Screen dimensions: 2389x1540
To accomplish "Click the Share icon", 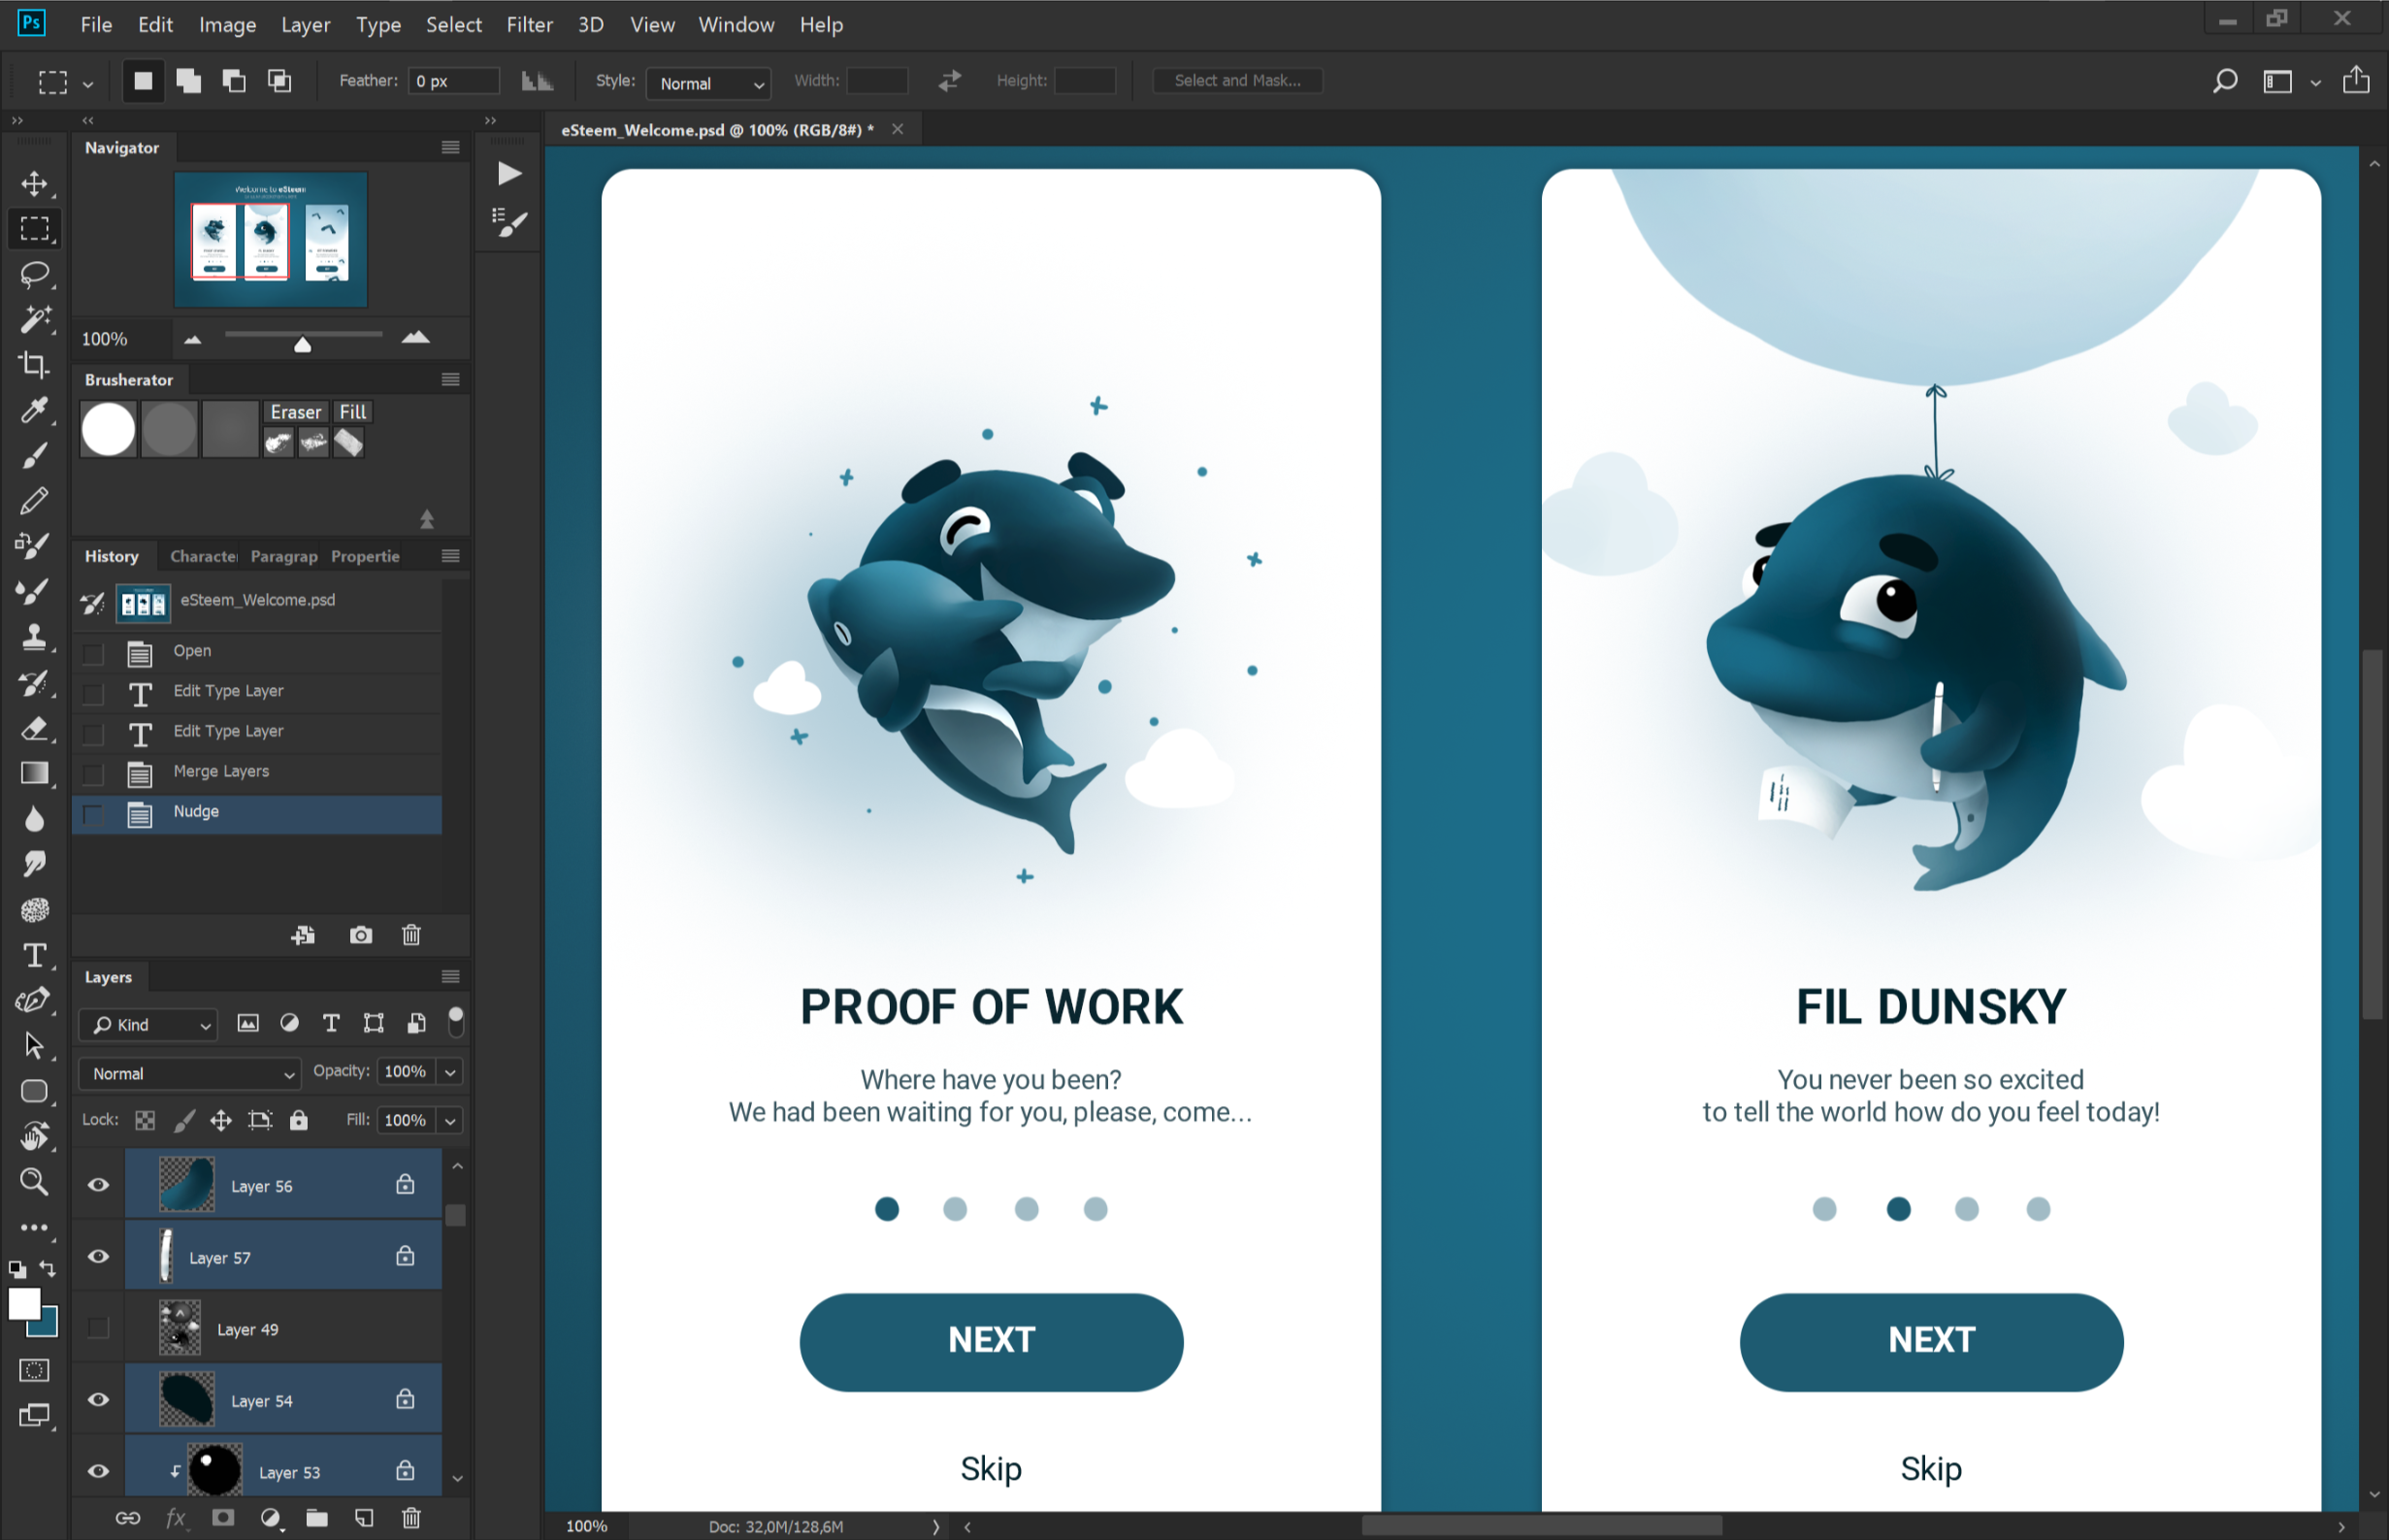I will pyautogui.click(x=2356, y=80).
